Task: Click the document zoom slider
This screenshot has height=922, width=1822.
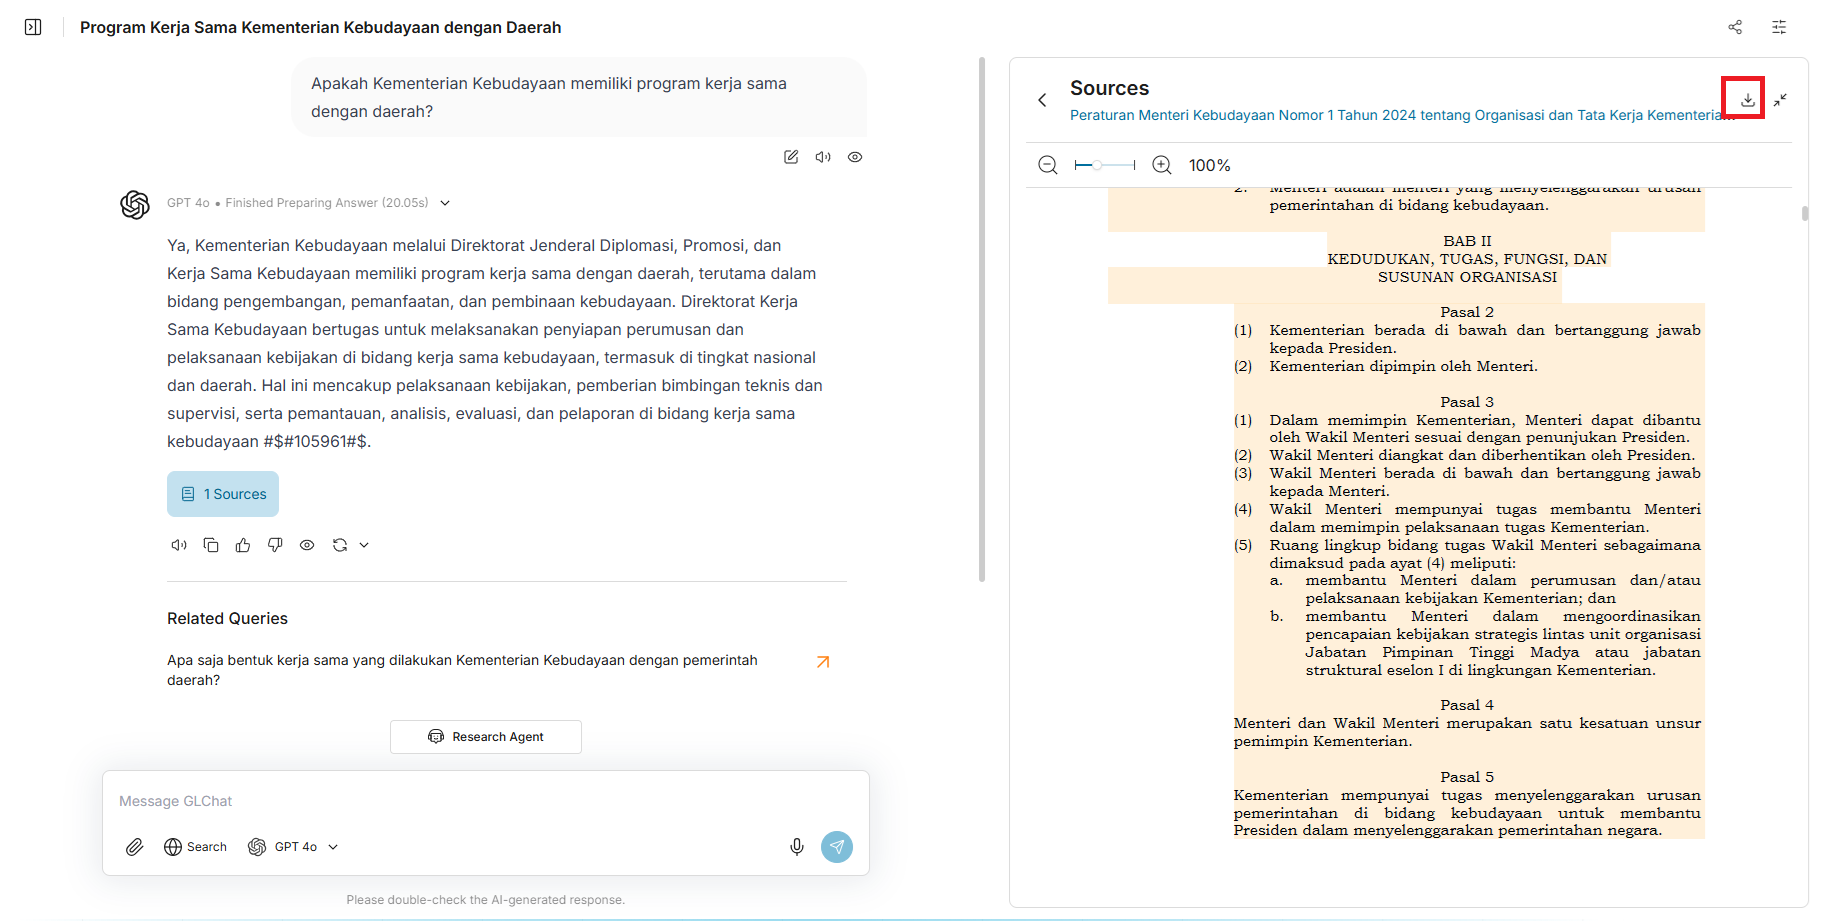Action: [x=1104, y=165]
